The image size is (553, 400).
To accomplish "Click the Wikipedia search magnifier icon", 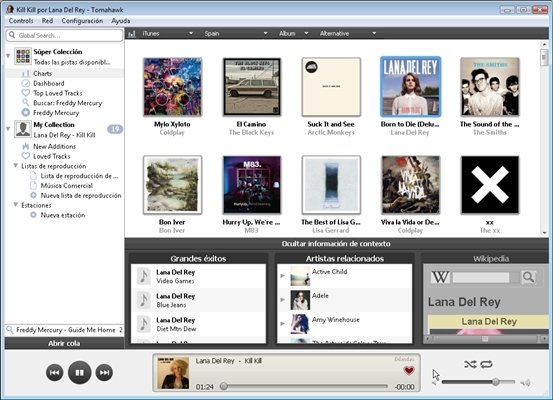I will (x=528, y=277).
